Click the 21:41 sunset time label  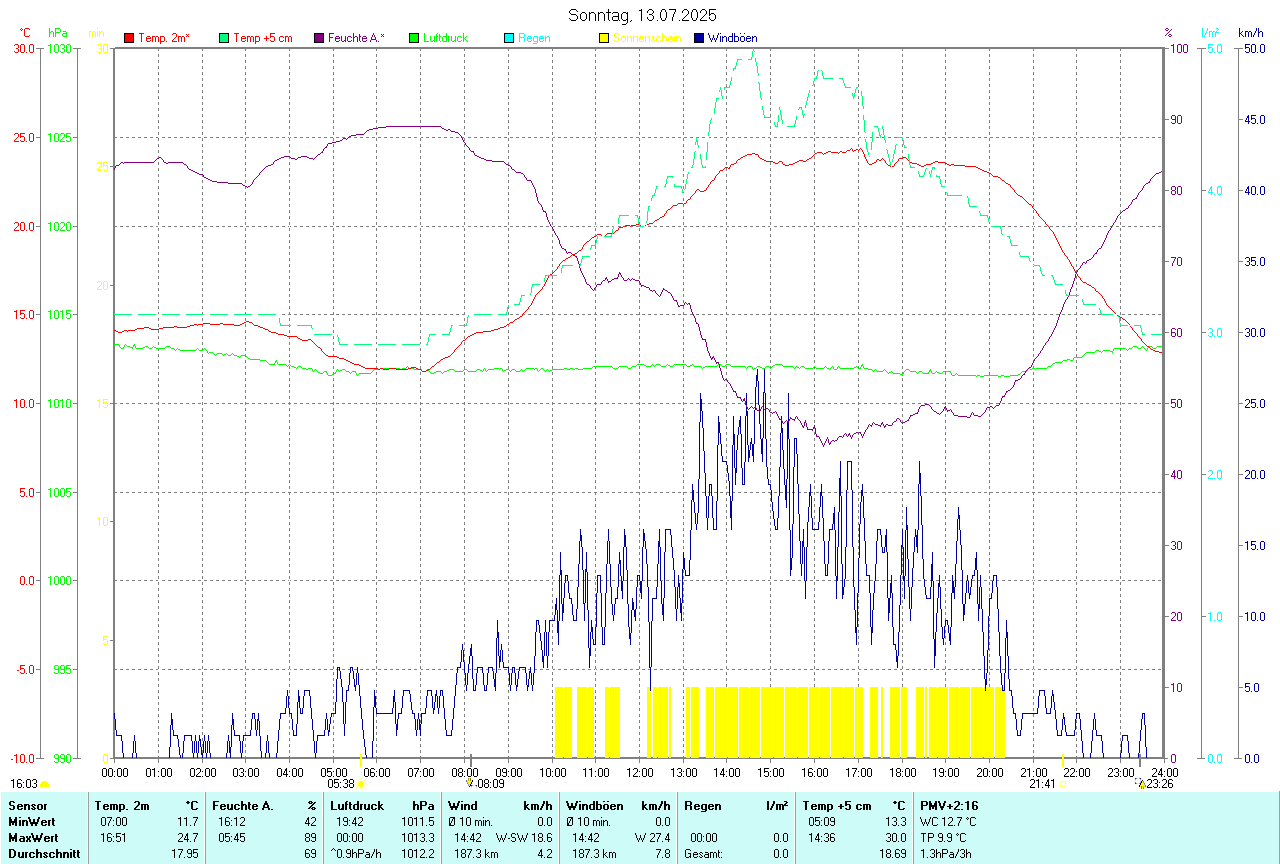[1042, 784]
